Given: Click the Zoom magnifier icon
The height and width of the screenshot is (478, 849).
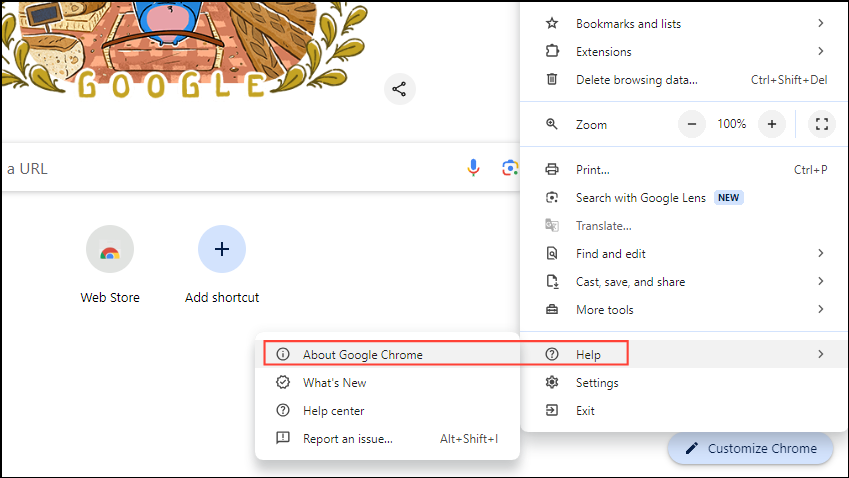Looking at the screenshot, I should pos(552,125).
